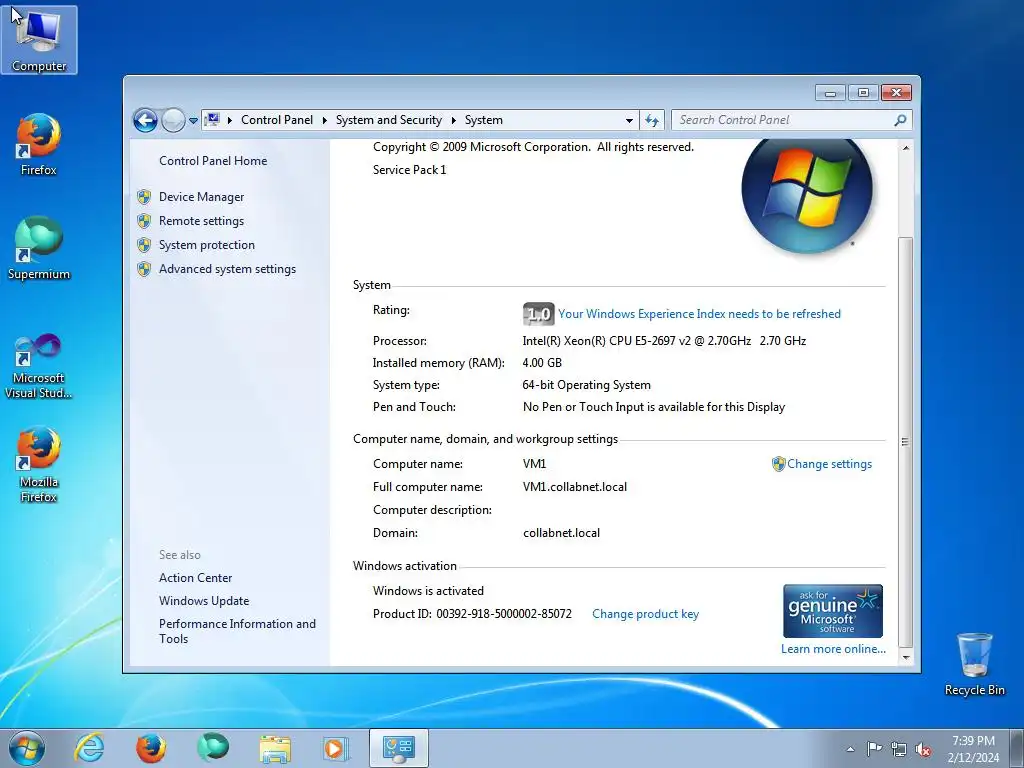Open the Microsoft Visual Studio shortcut

(39, 366)
